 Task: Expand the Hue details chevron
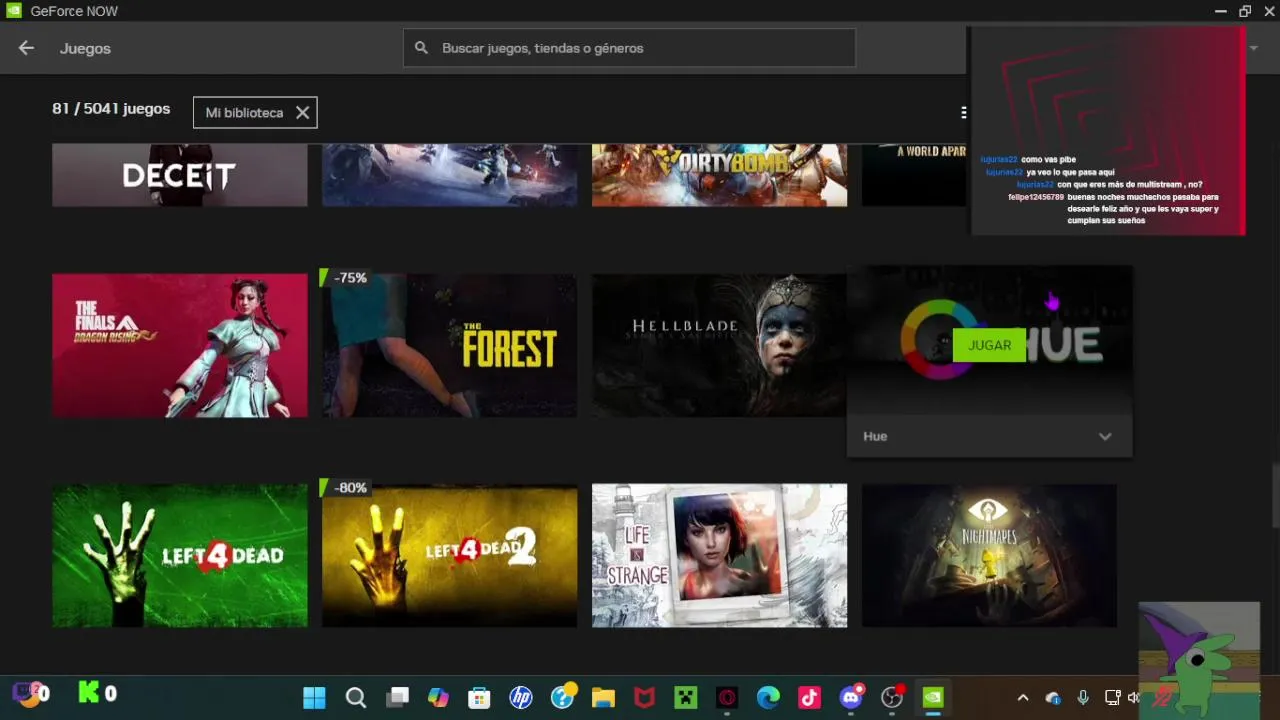(x=1105, y=437)
